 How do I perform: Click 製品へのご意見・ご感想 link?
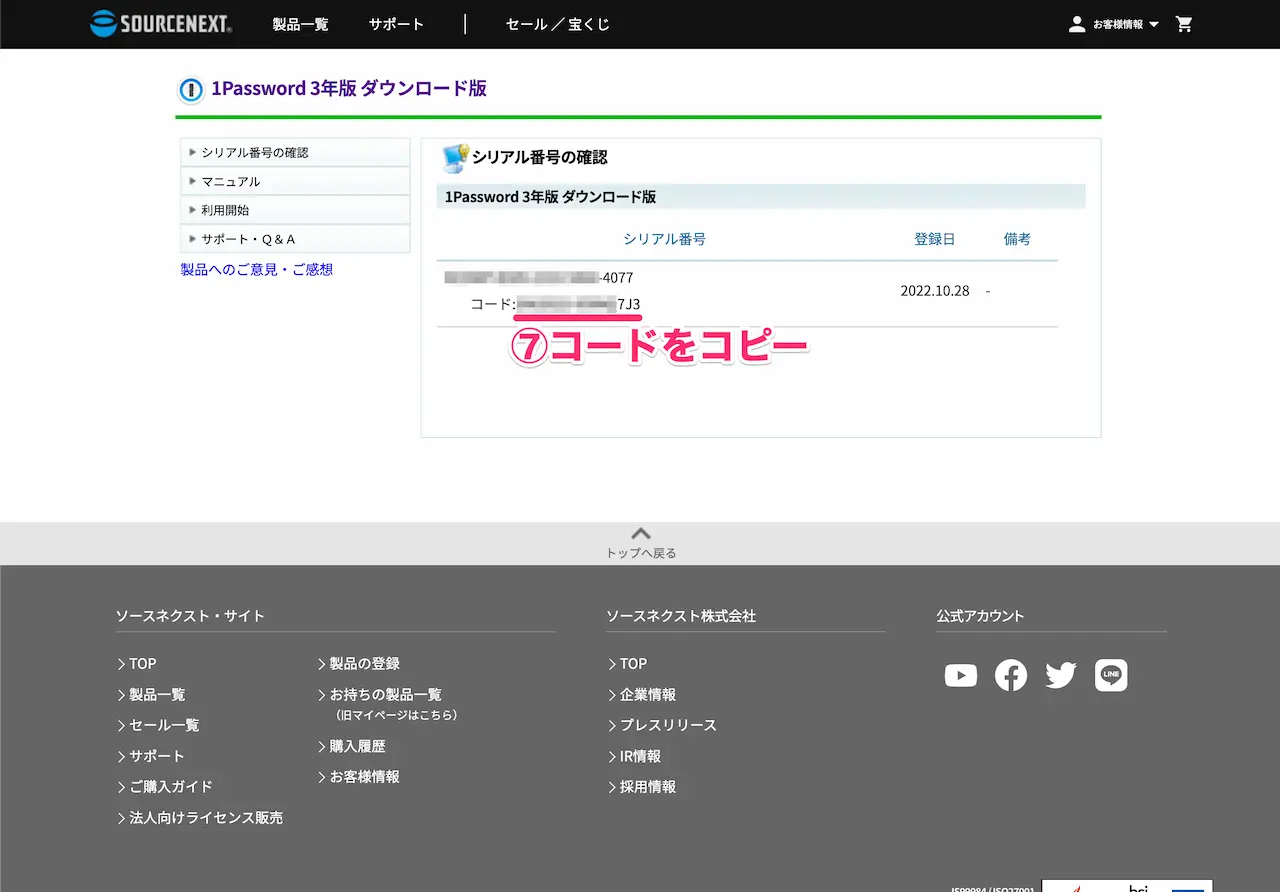click(256, 270)
